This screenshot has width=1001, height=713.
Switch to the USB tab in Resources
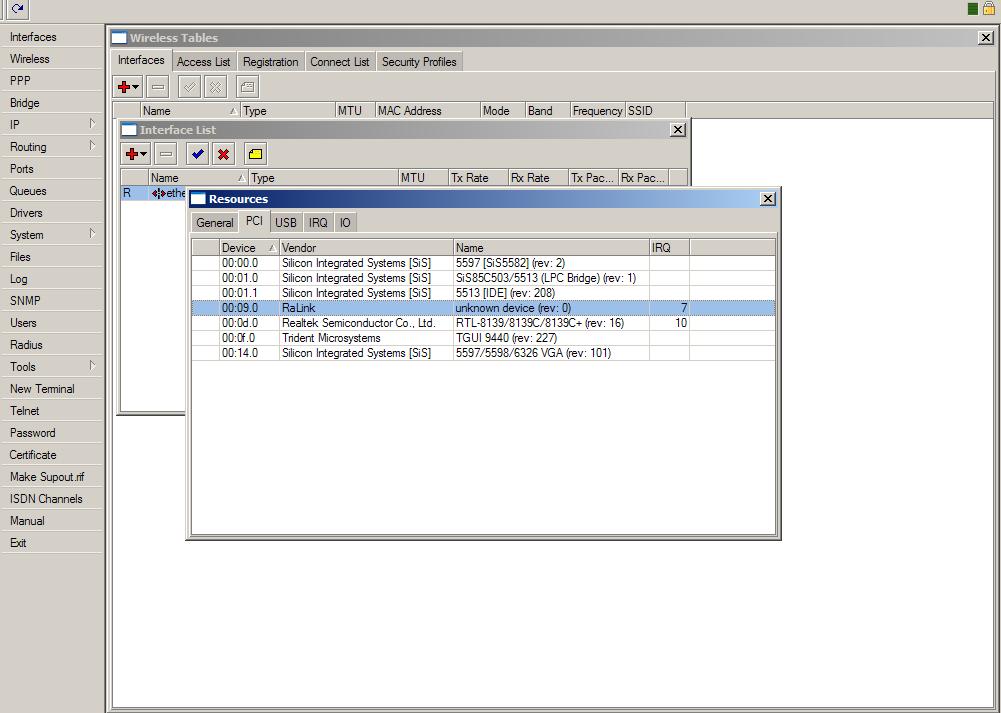286,223
